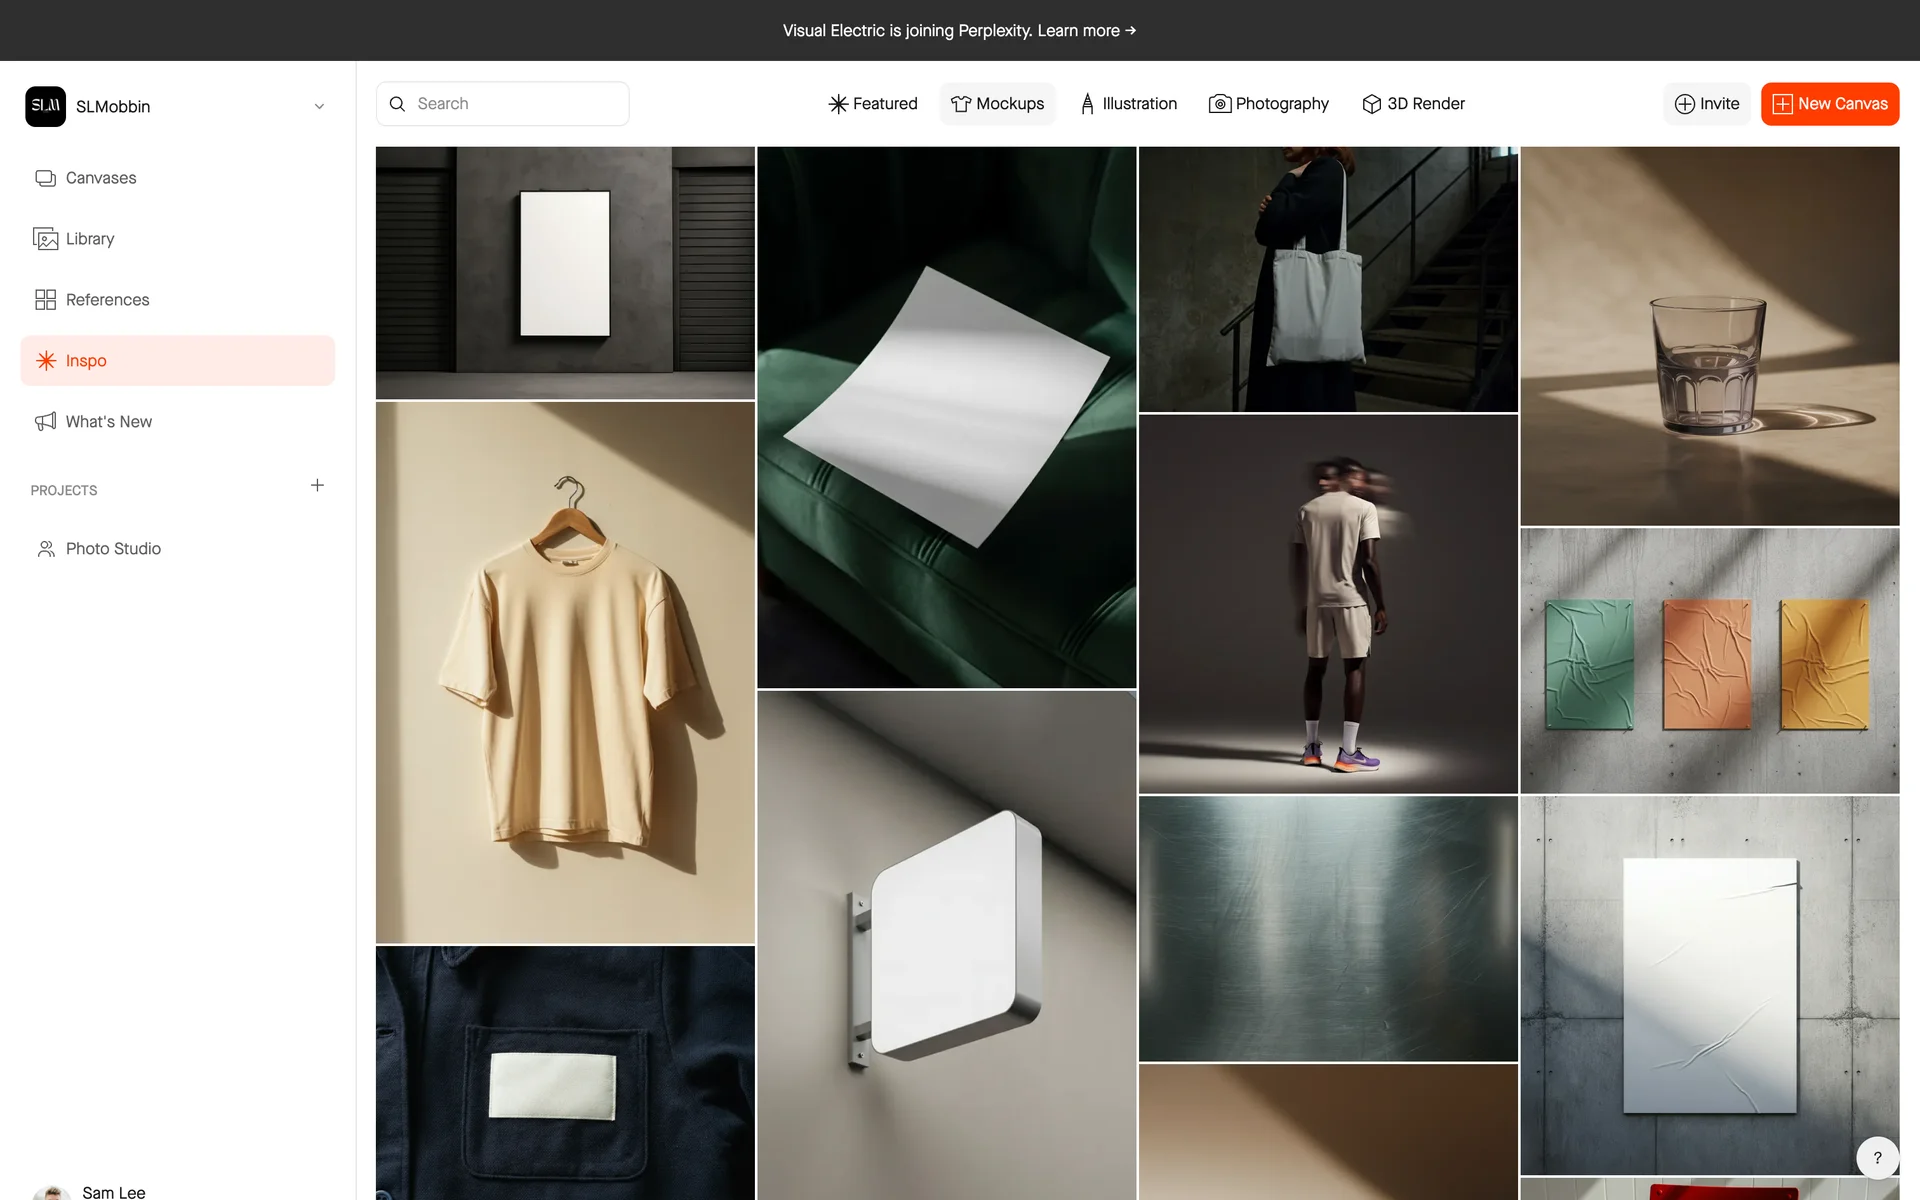The width and height of the screenshot is (1920, 1200).
Task: Show the Photography category
Action: tap(1268, 104)
